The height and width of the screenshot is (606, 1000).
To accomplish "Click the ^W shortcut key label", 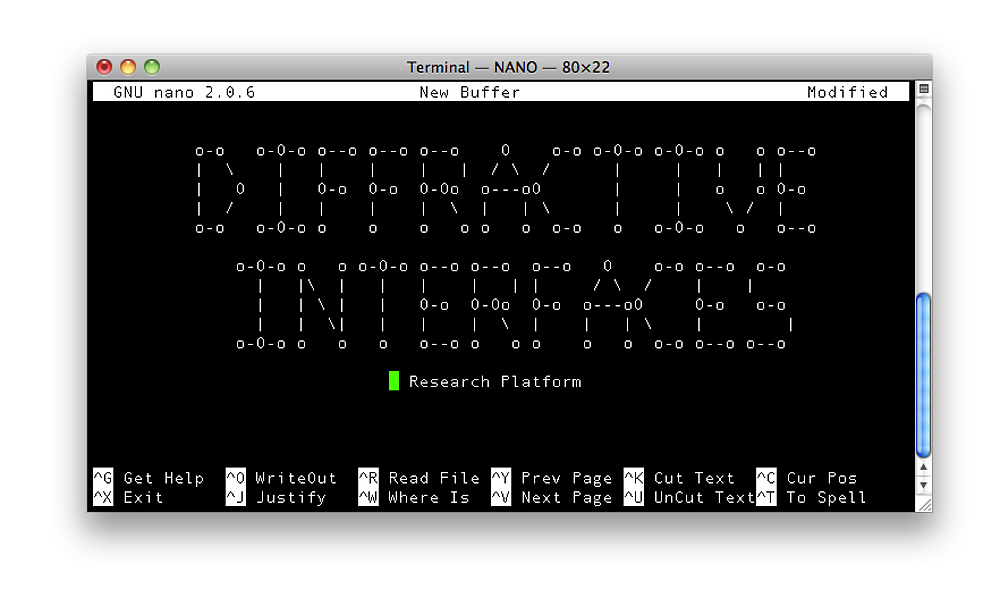I will (368, 497).
